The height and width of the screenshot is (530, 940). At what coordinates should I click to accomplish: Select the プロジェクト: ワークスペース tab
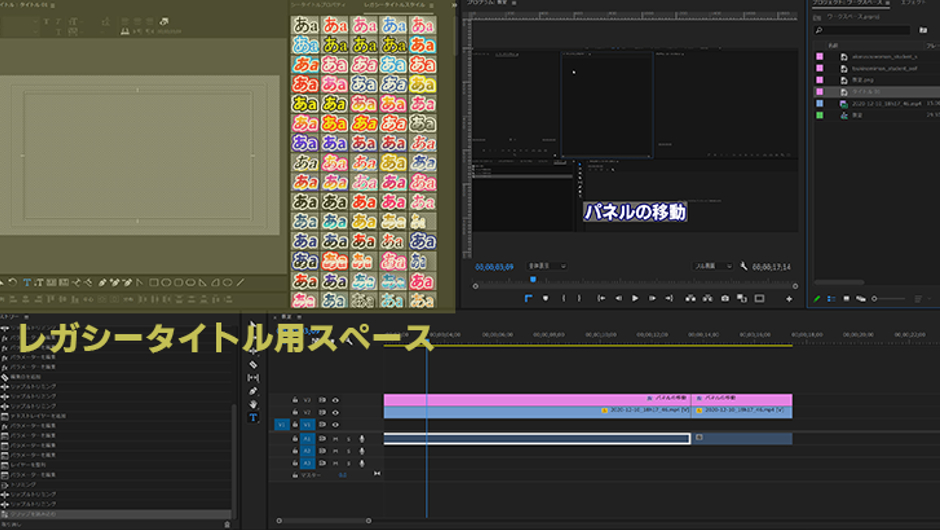coord(848,3)
